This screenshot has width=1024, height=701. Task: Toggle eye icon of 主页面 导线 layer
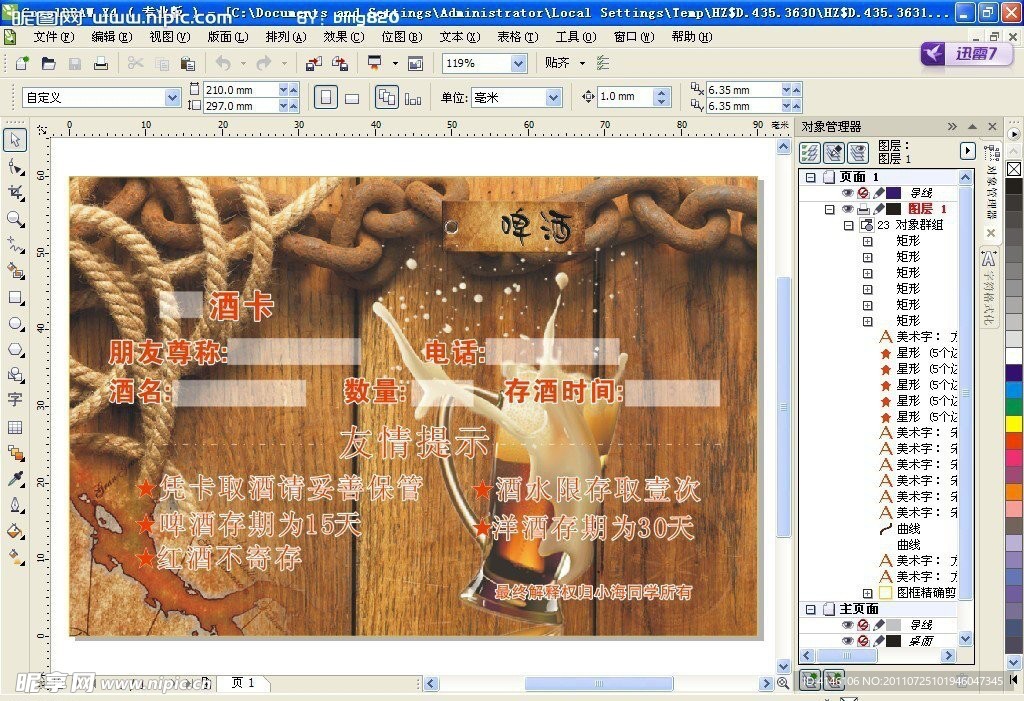pos(847,625)
